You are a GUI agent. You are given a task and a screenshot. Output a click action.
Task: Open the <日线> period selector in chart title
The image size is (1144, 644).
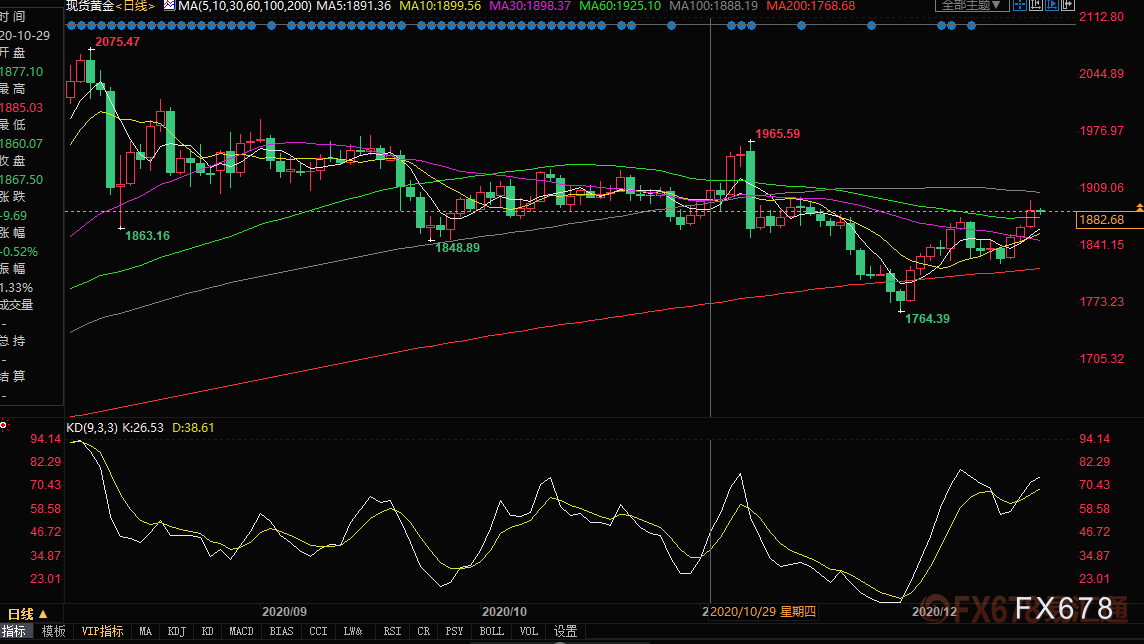[x=136, y=6]
